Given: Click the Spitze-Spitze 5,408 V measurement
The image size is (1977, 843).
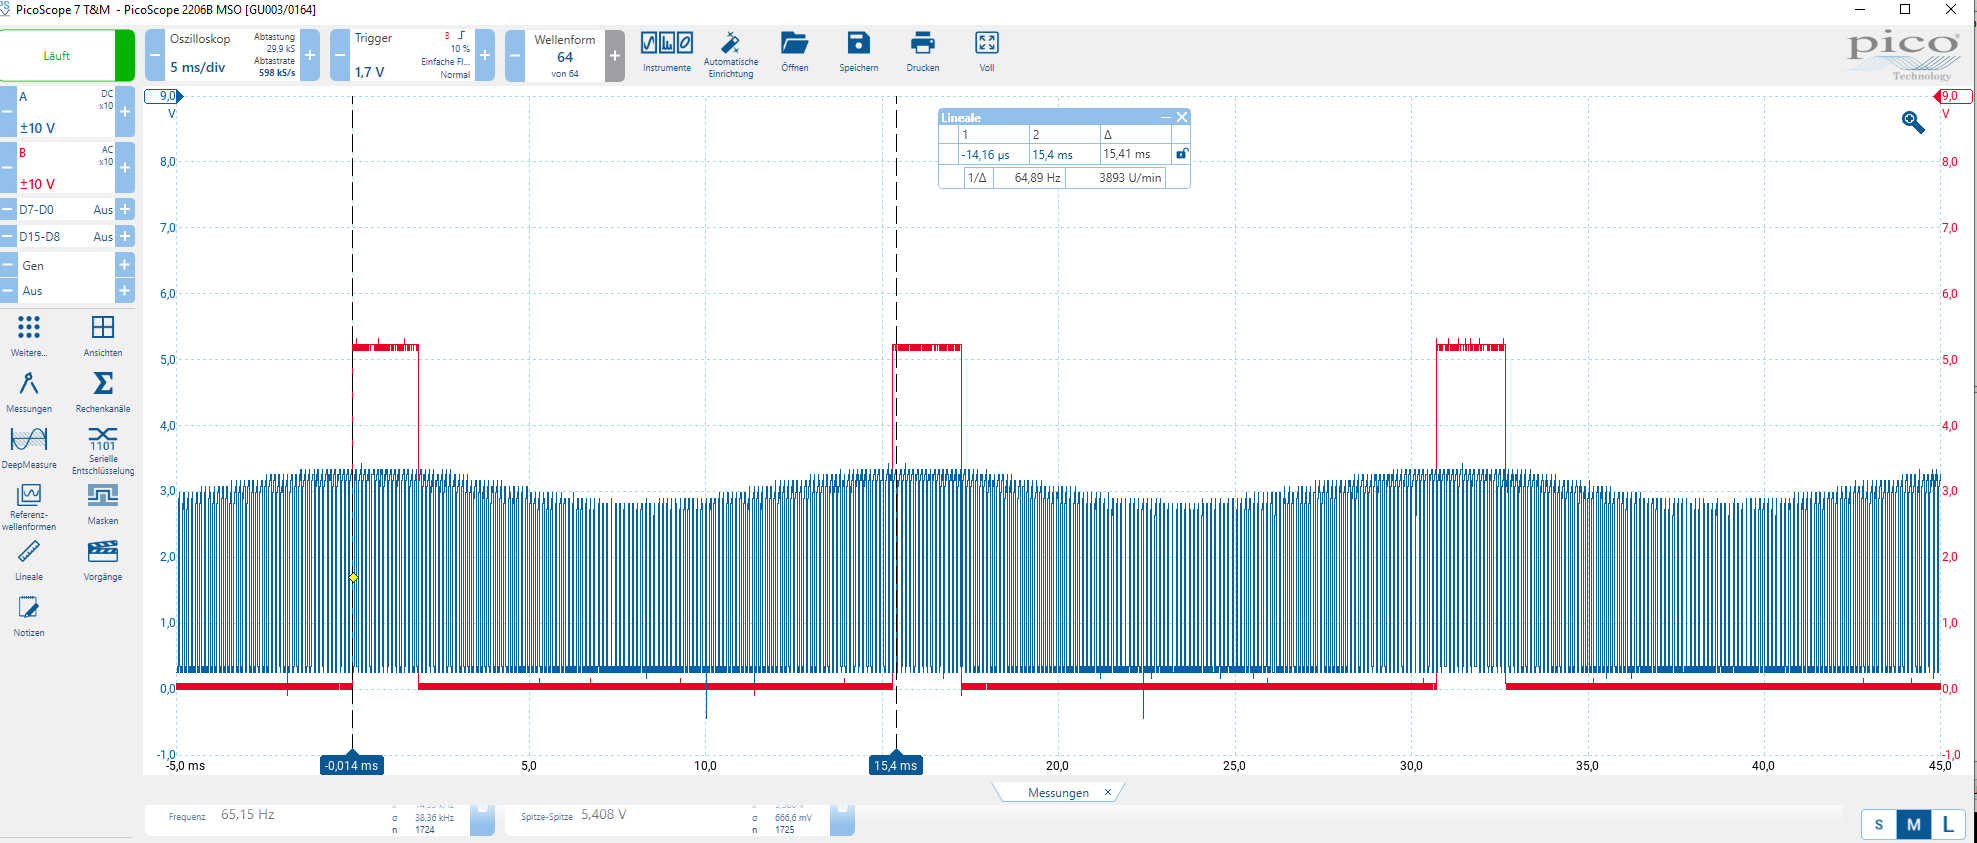Looking at the screenshot, I should coord(668,819).
